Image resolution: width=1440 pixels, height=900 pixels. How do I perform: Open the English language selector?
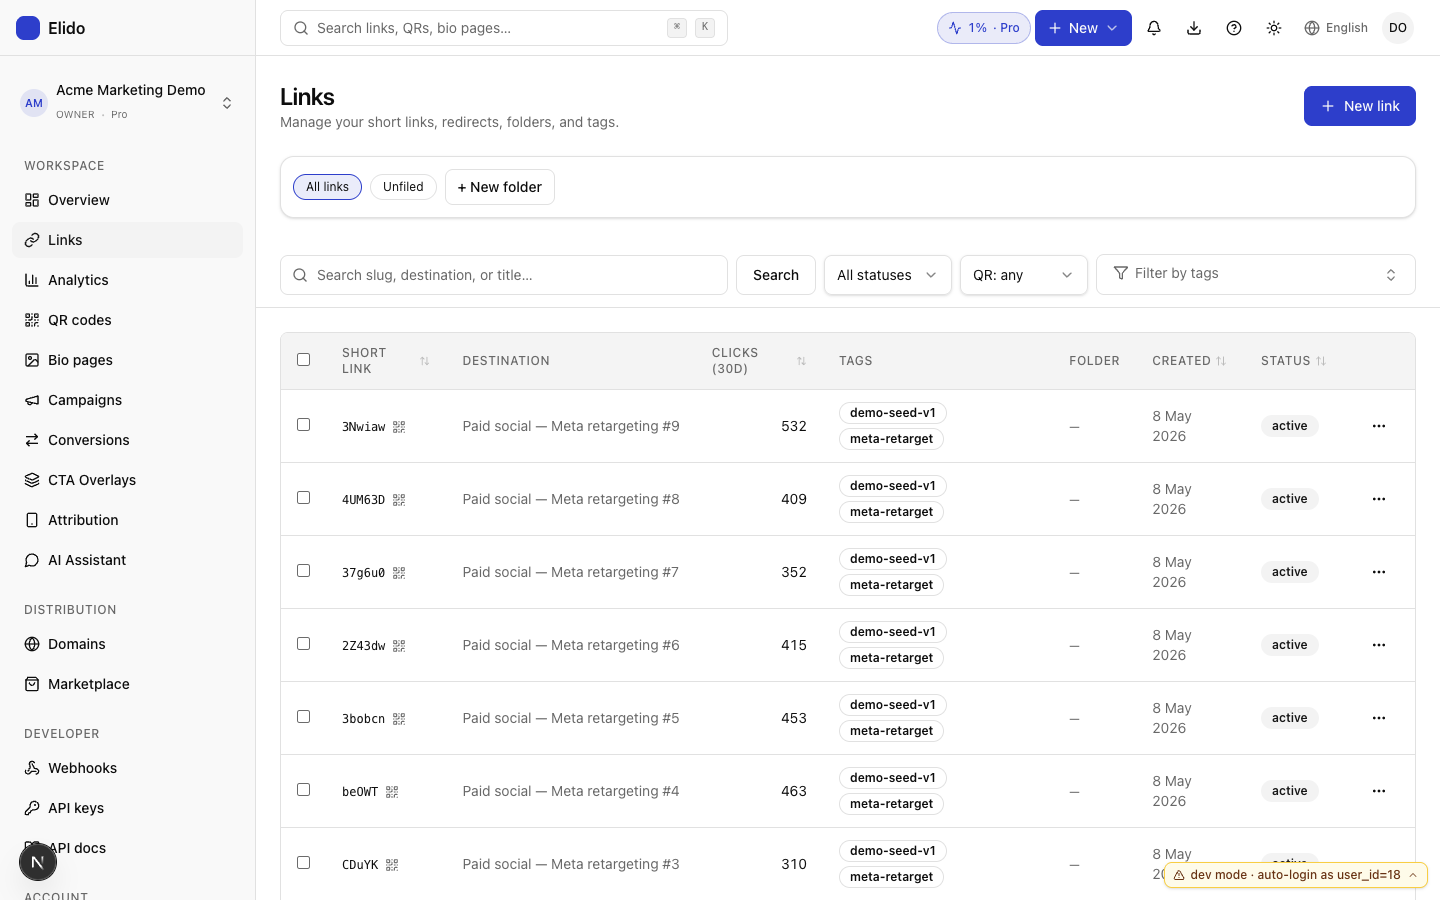coord(1336,28)
